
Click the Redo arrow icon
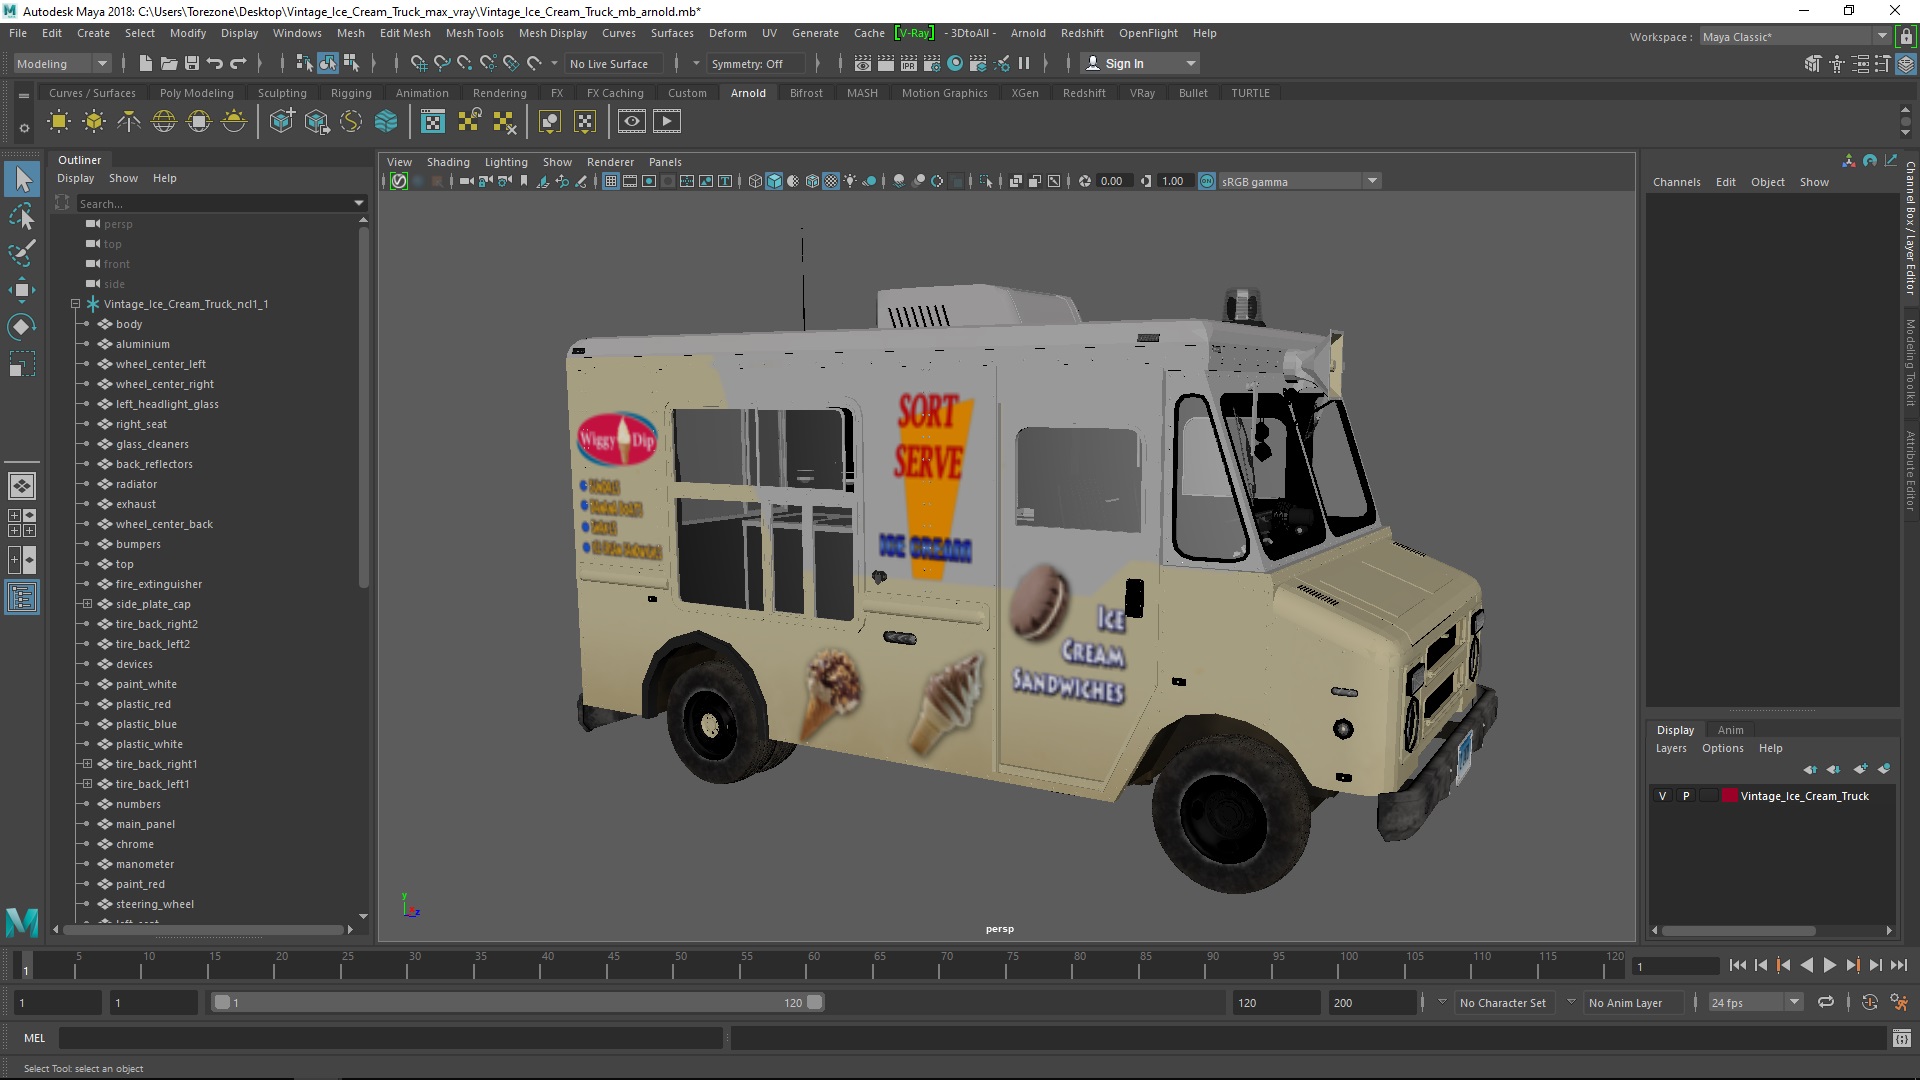click(238, 63)
